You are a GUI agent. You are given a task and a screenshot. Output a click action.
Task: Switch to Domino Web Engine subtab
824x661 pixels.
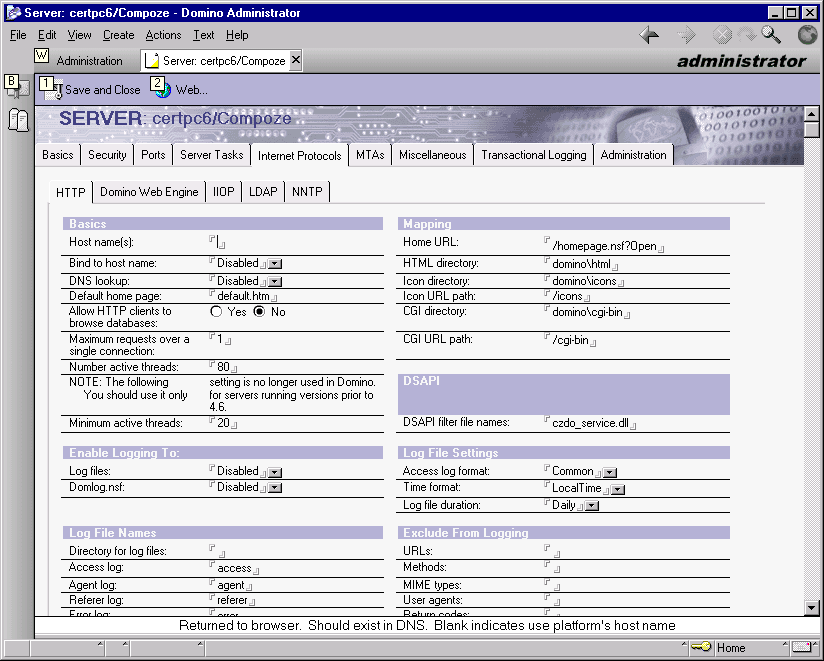(x=149, y=192)
